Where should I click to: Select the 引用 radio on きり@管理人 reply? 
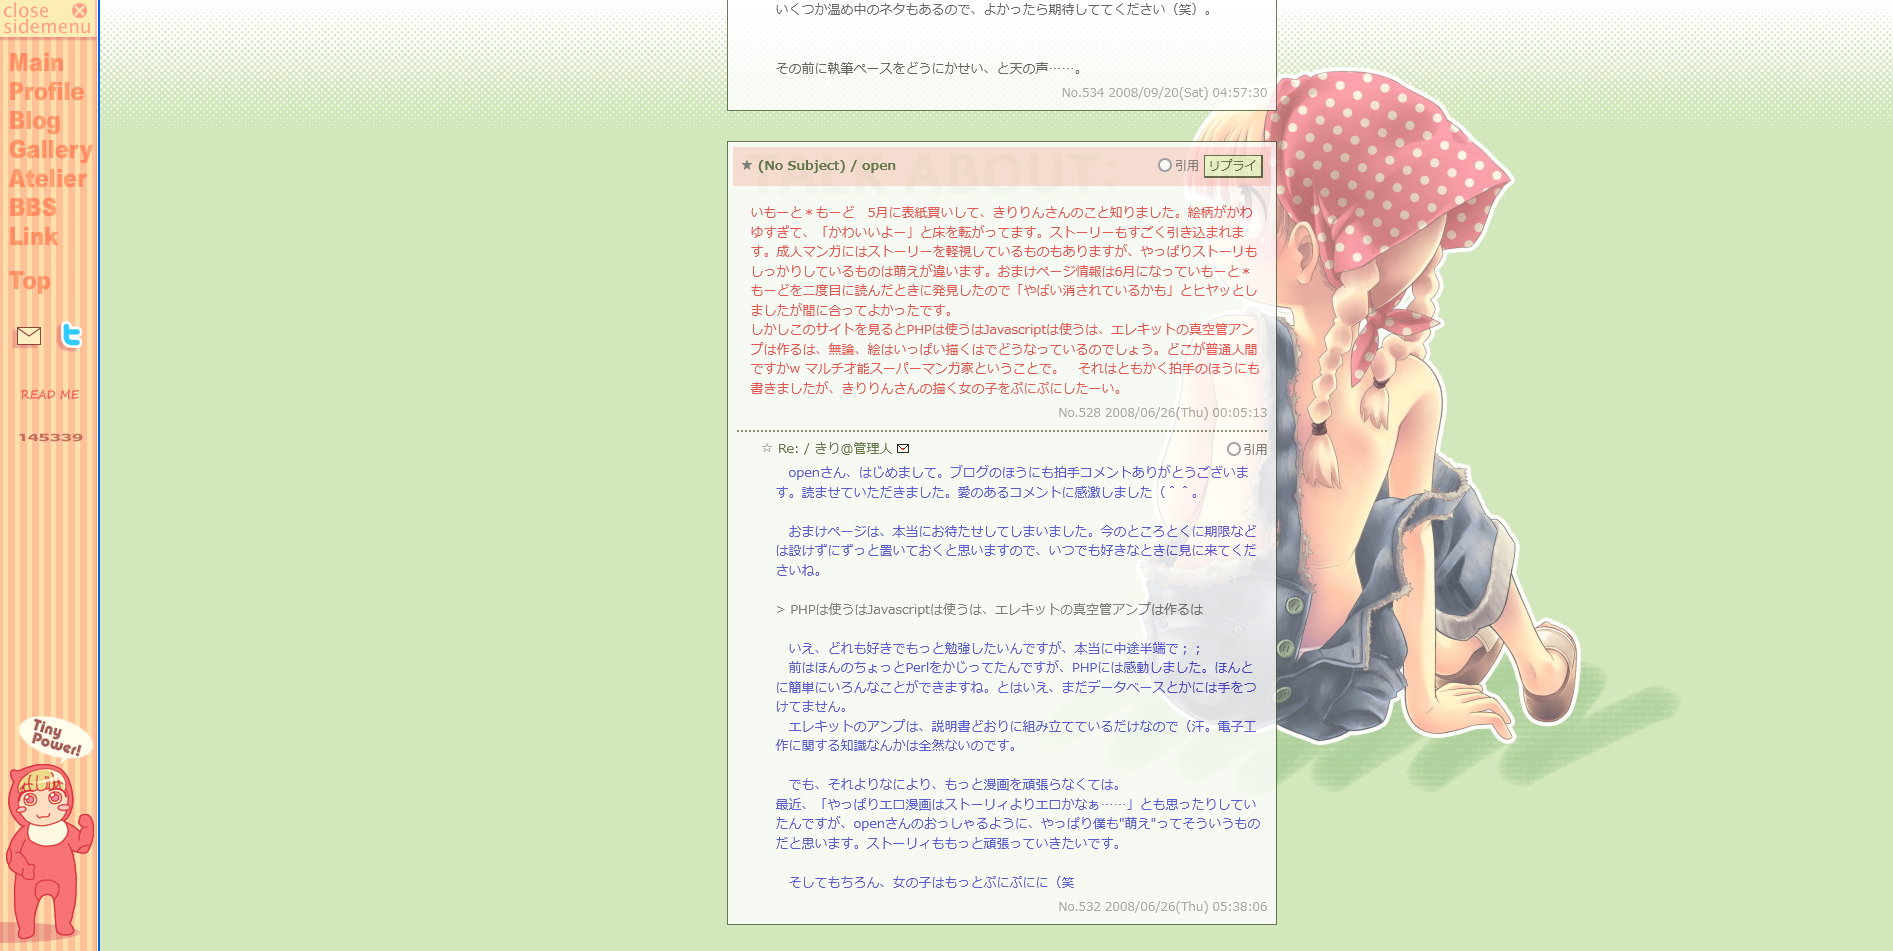(1233, 449)
